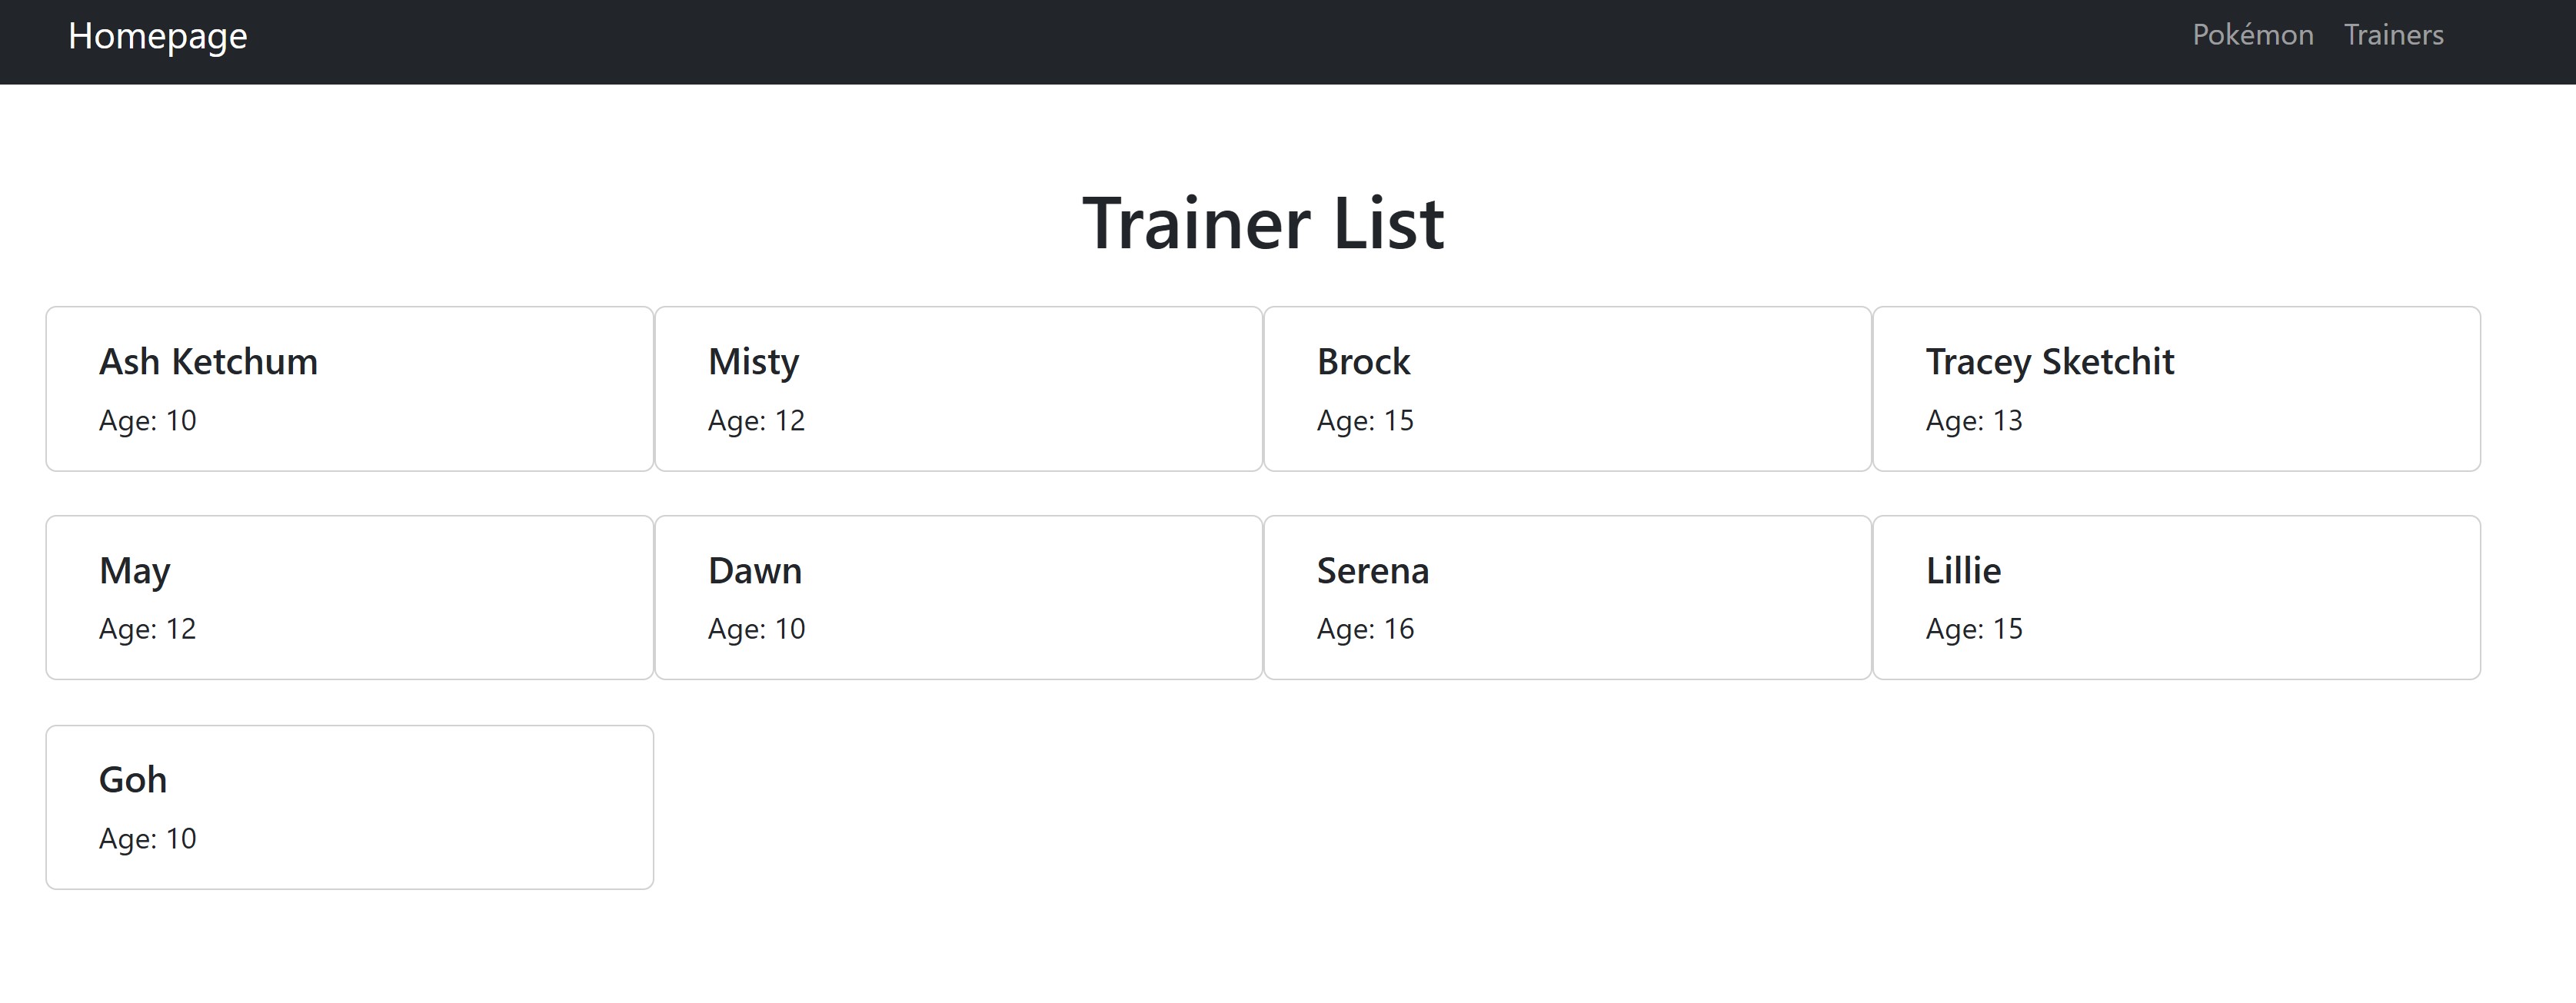
Task: Click the dark navigation bar background
Action: pyautogui.click(x=1200, y=40)
